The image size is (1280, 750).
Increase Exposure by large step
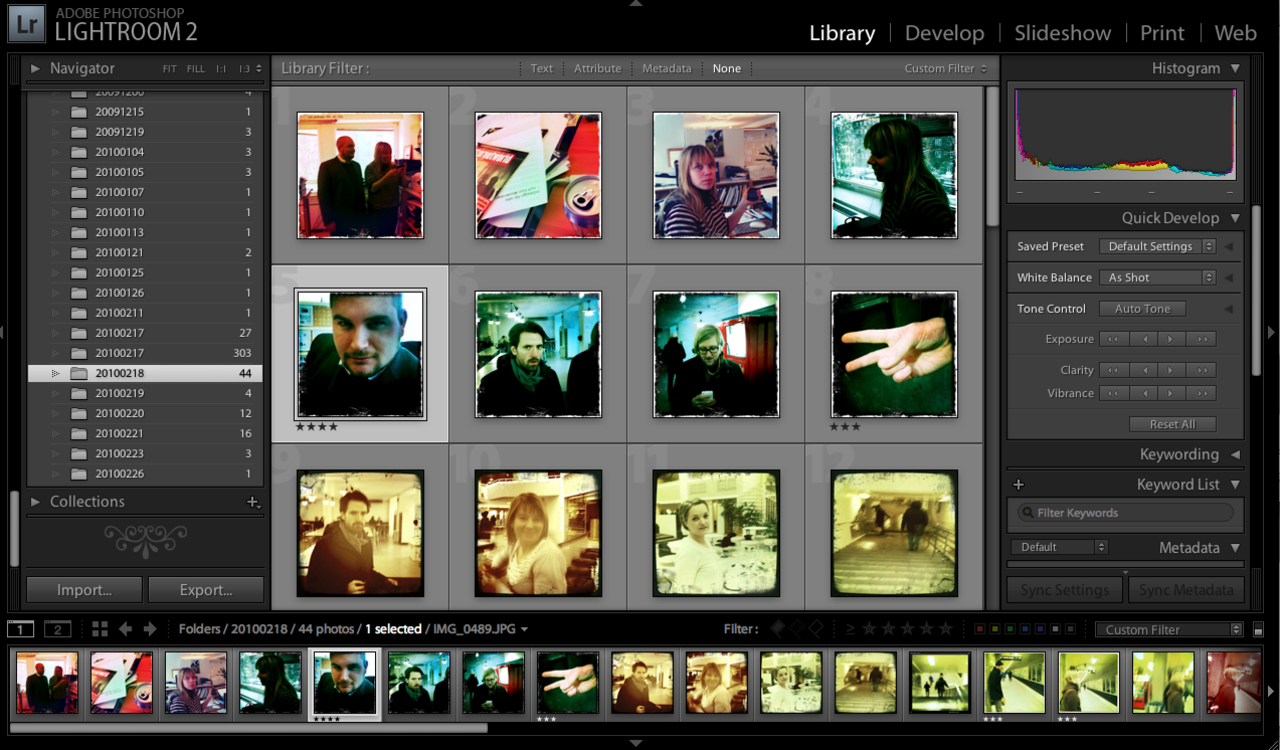(1201, 339)
